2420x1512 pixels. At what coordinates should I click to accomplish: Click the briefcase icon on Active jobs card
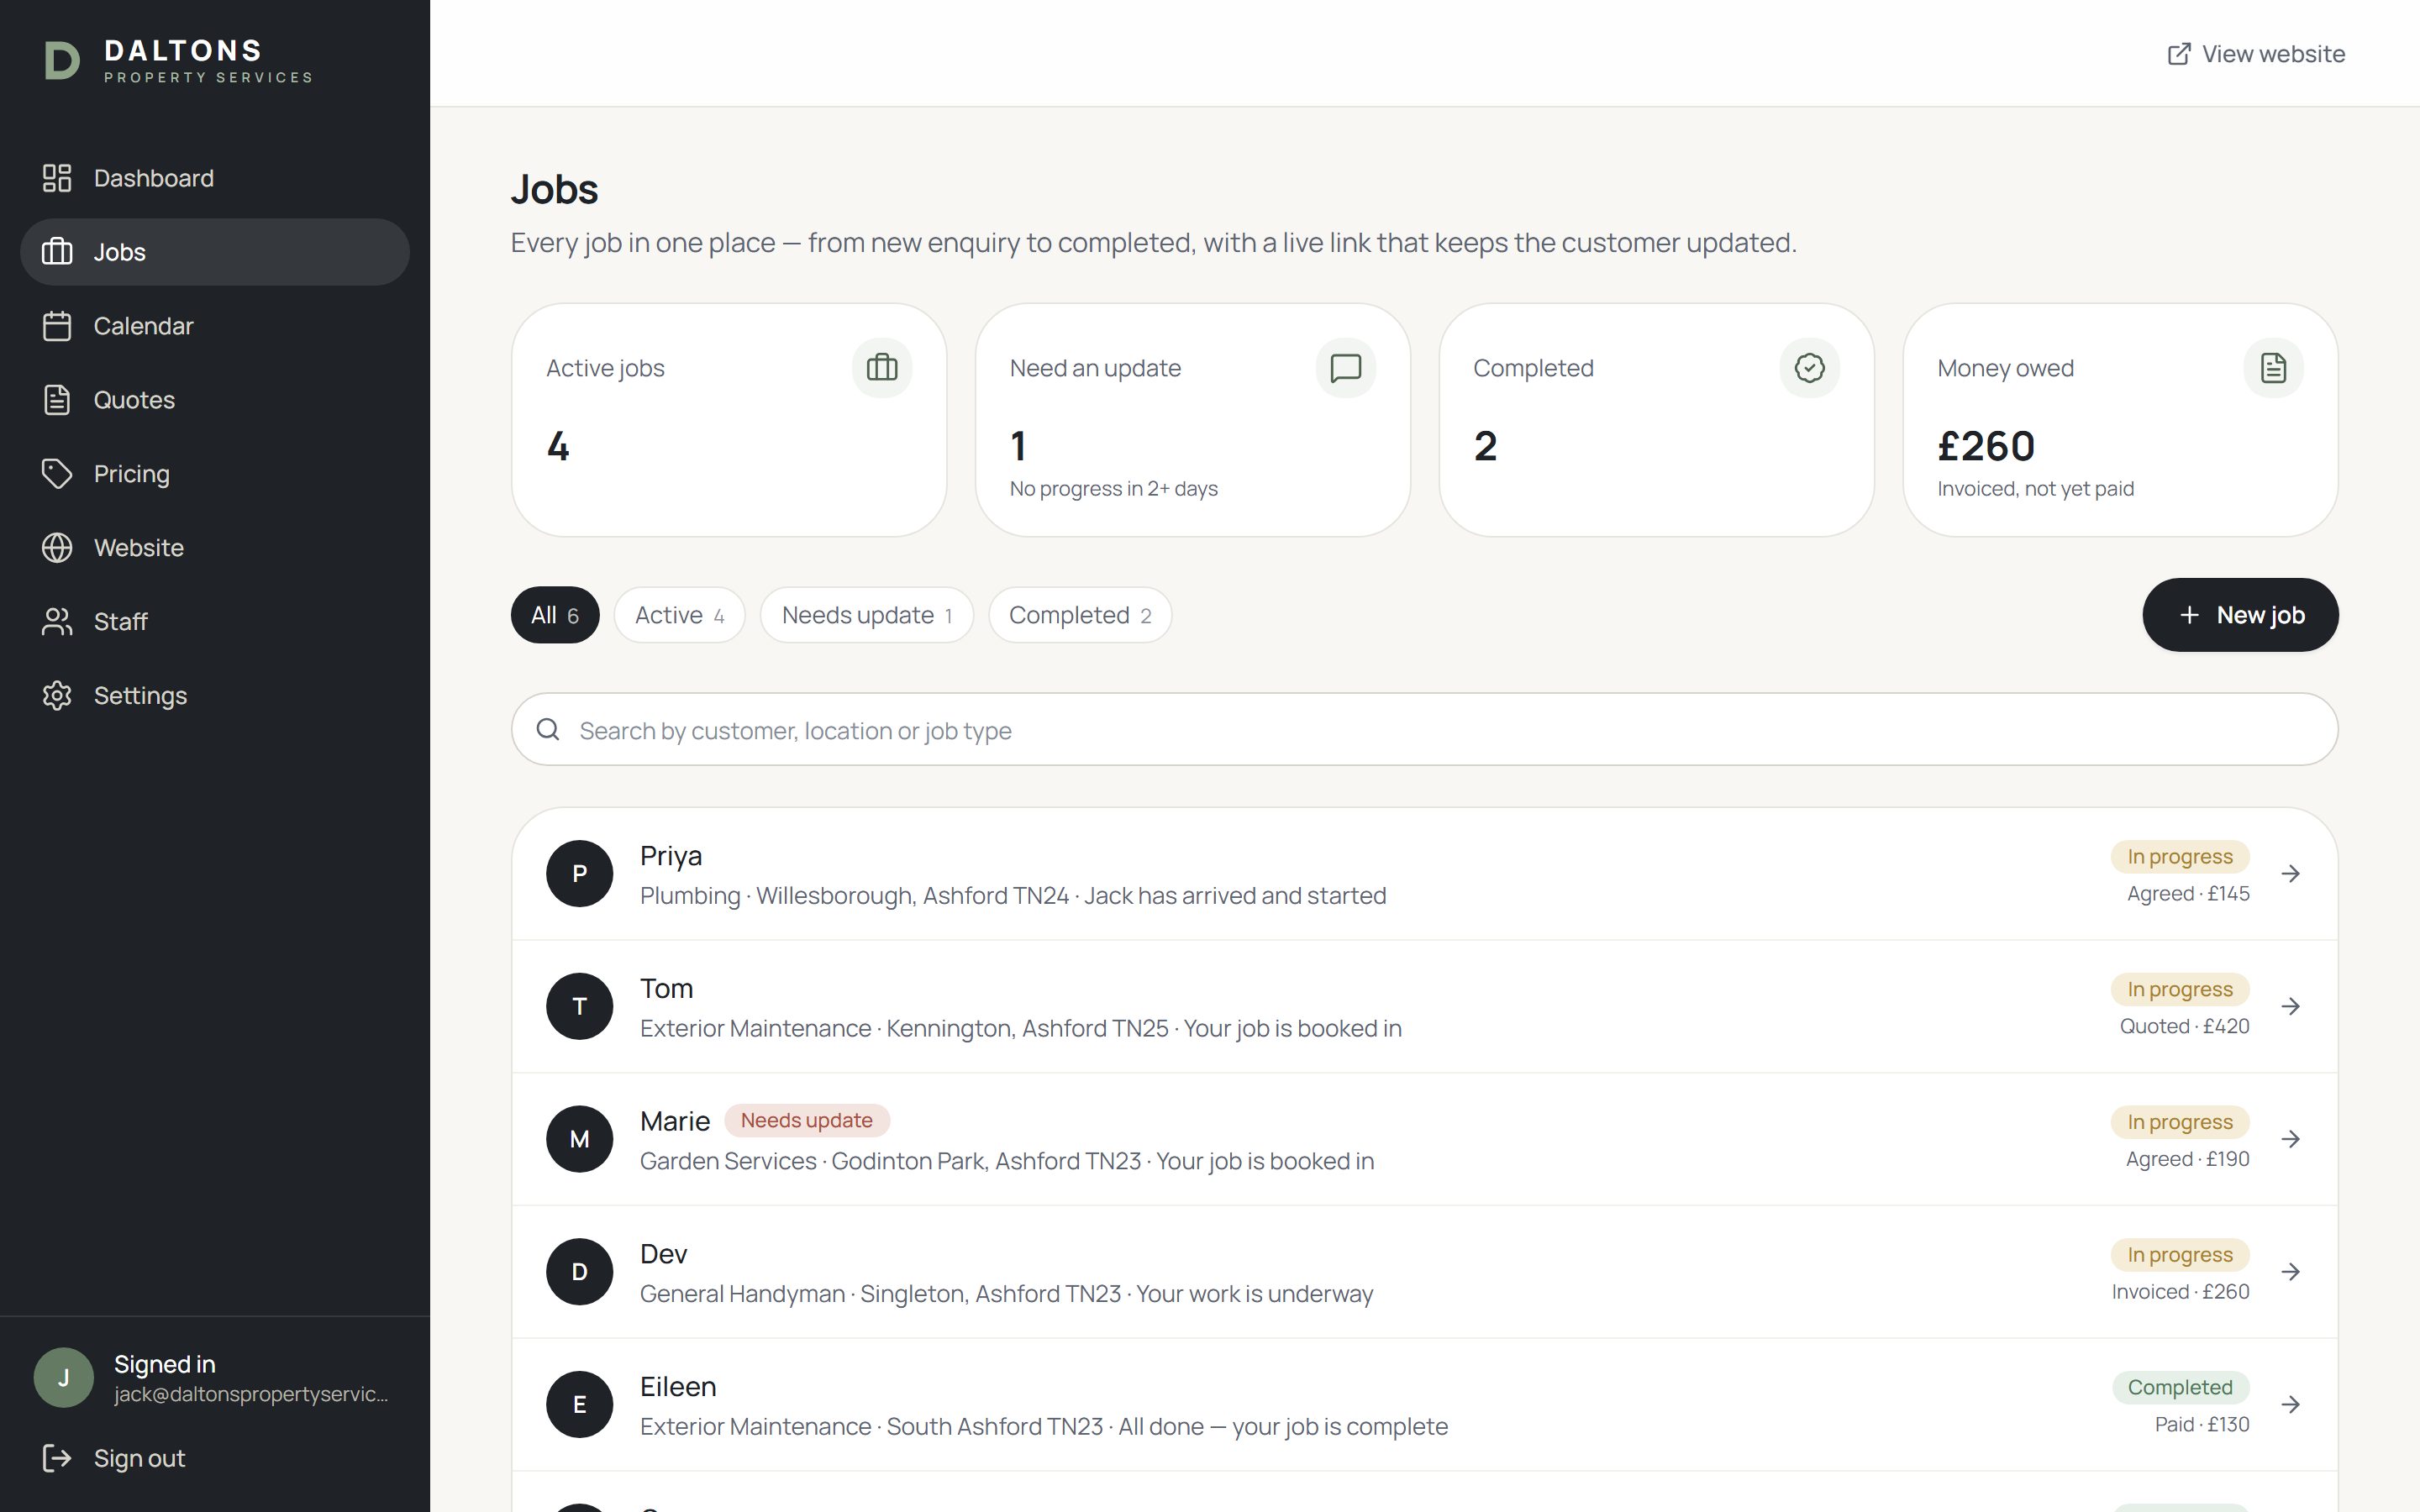tap(882, 368)
